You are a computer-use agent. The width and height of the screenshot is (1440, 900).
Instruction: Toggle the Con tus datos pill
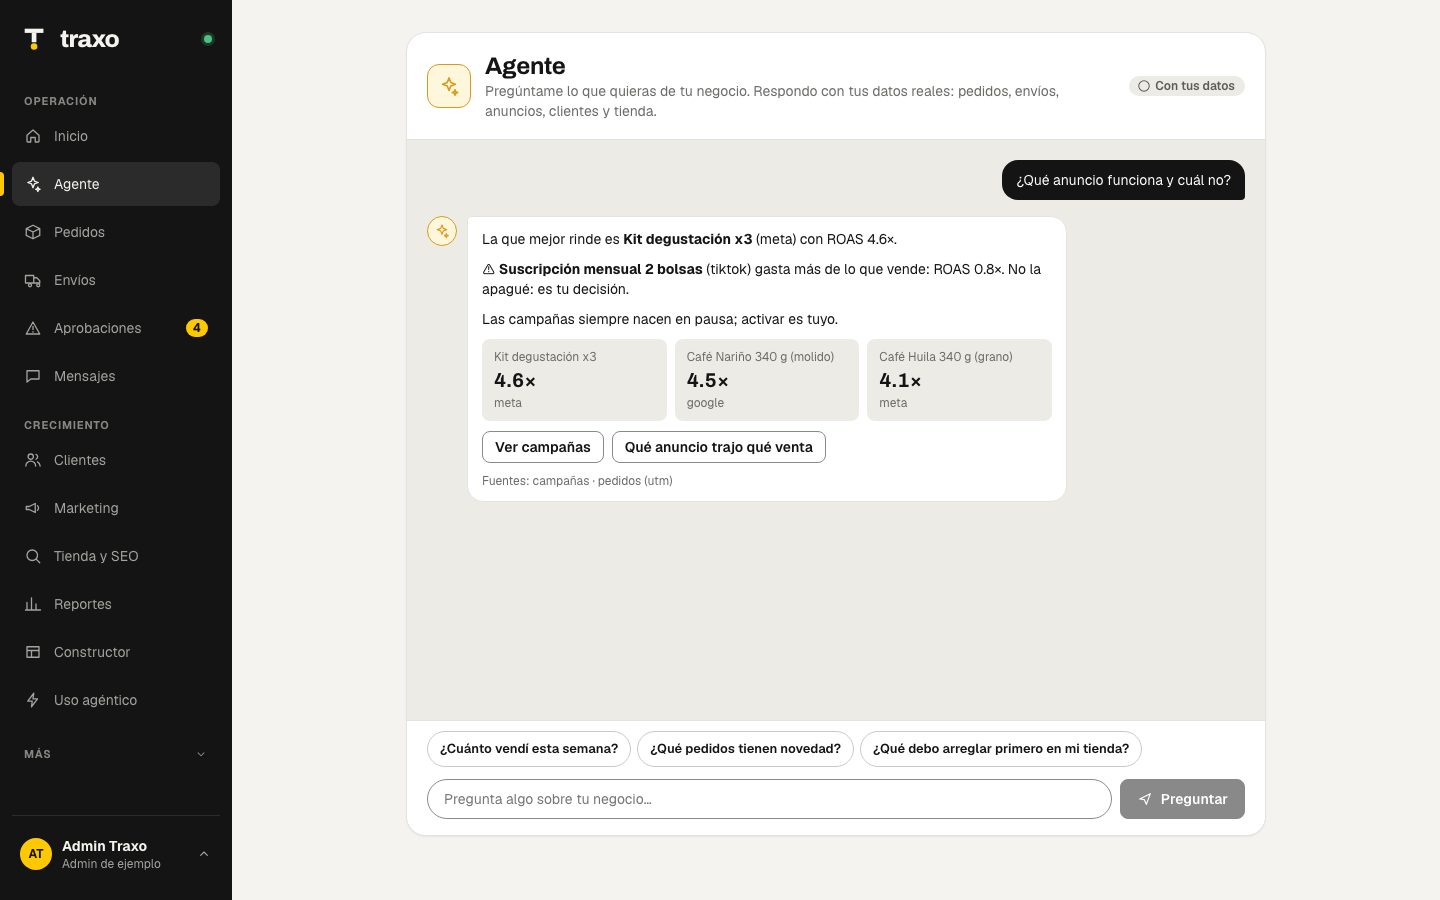(1187, 86)
